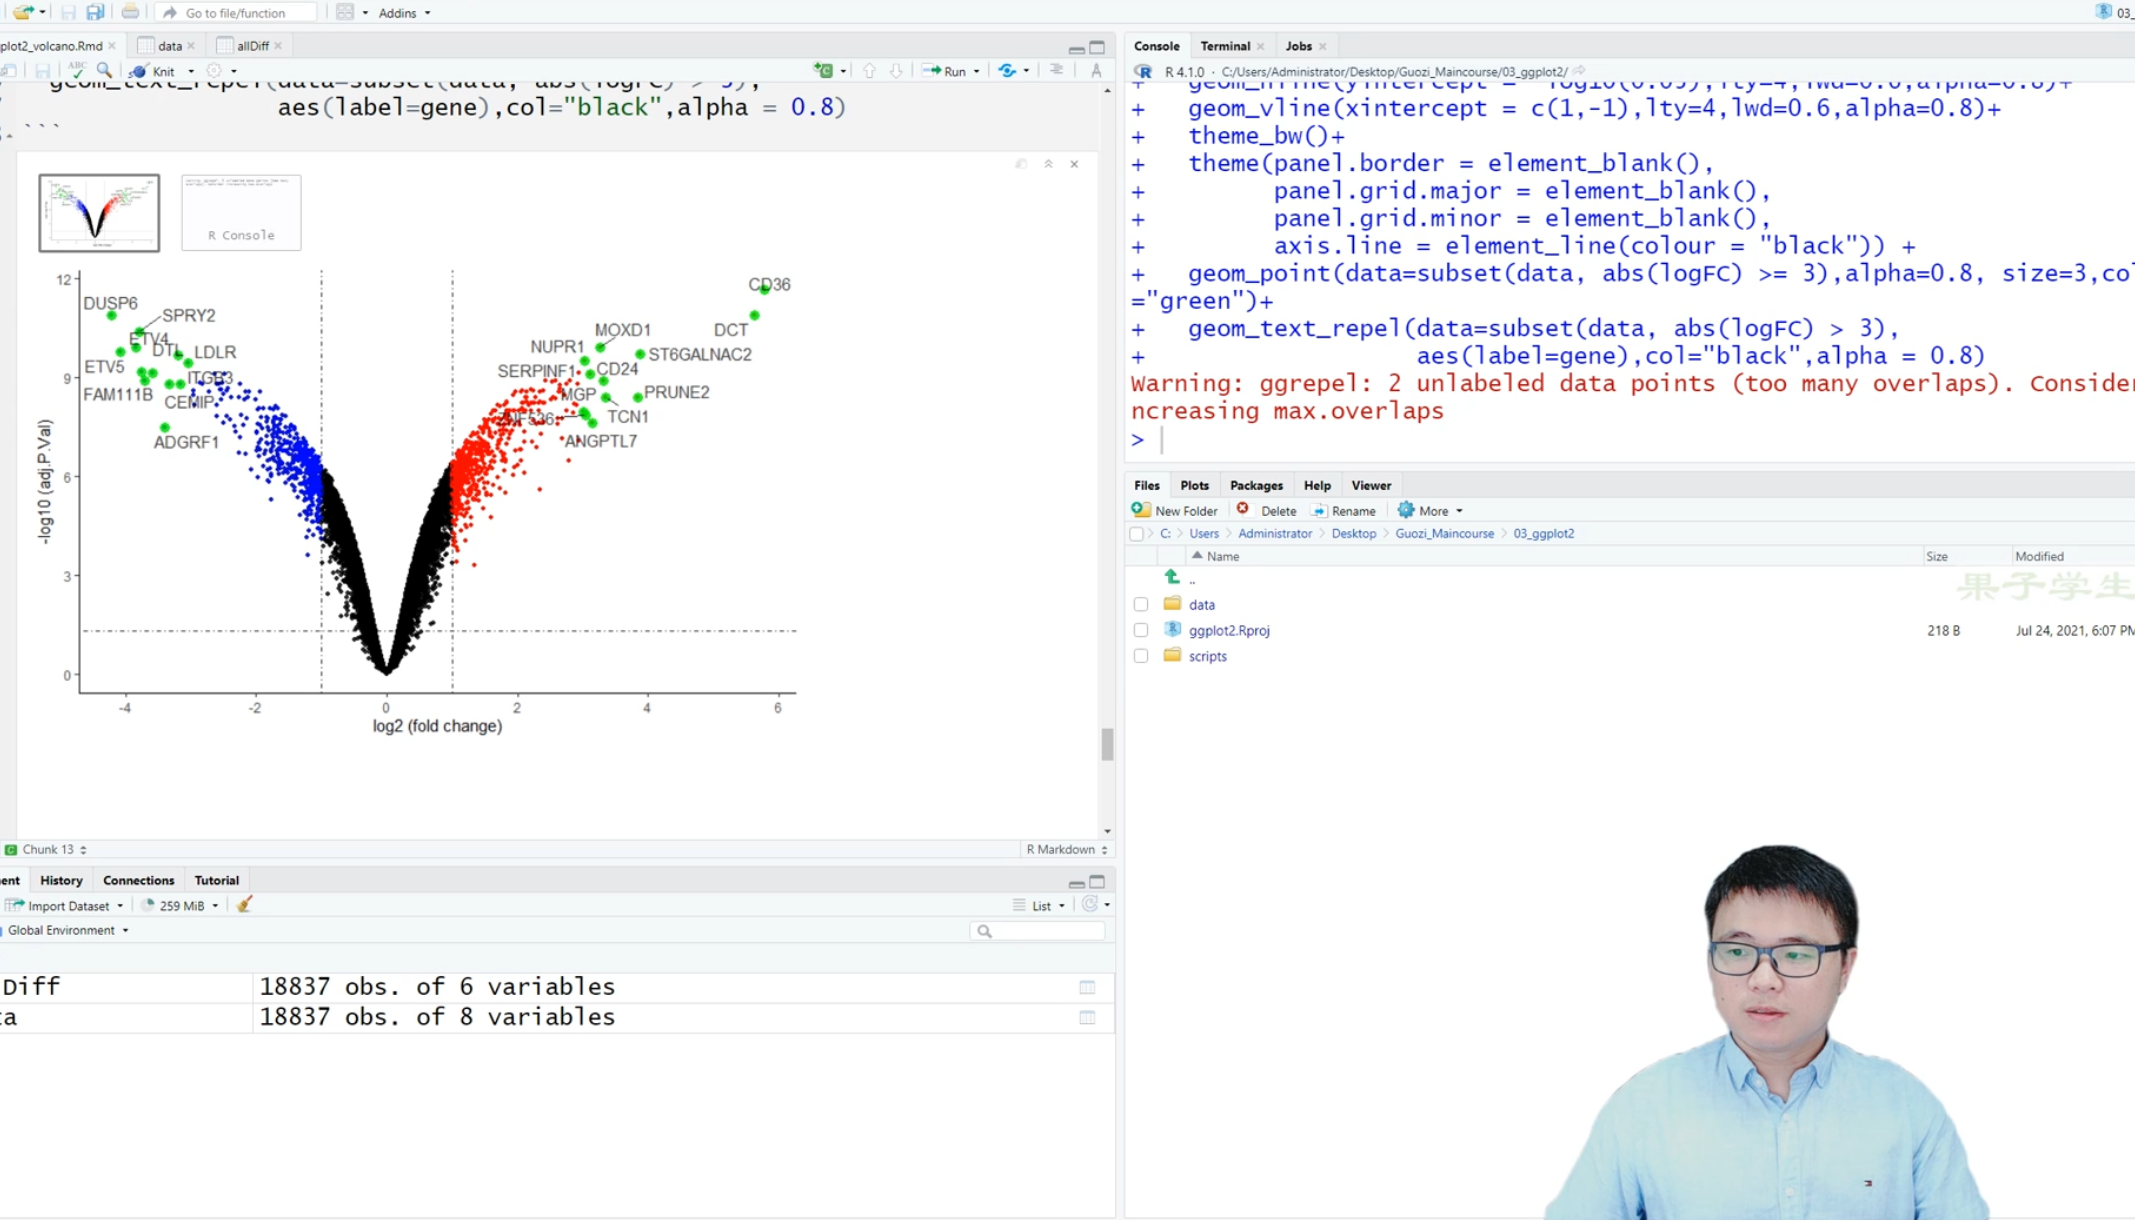Click the spell check ABC icon

pyautogui.click(x=77, y=70)
